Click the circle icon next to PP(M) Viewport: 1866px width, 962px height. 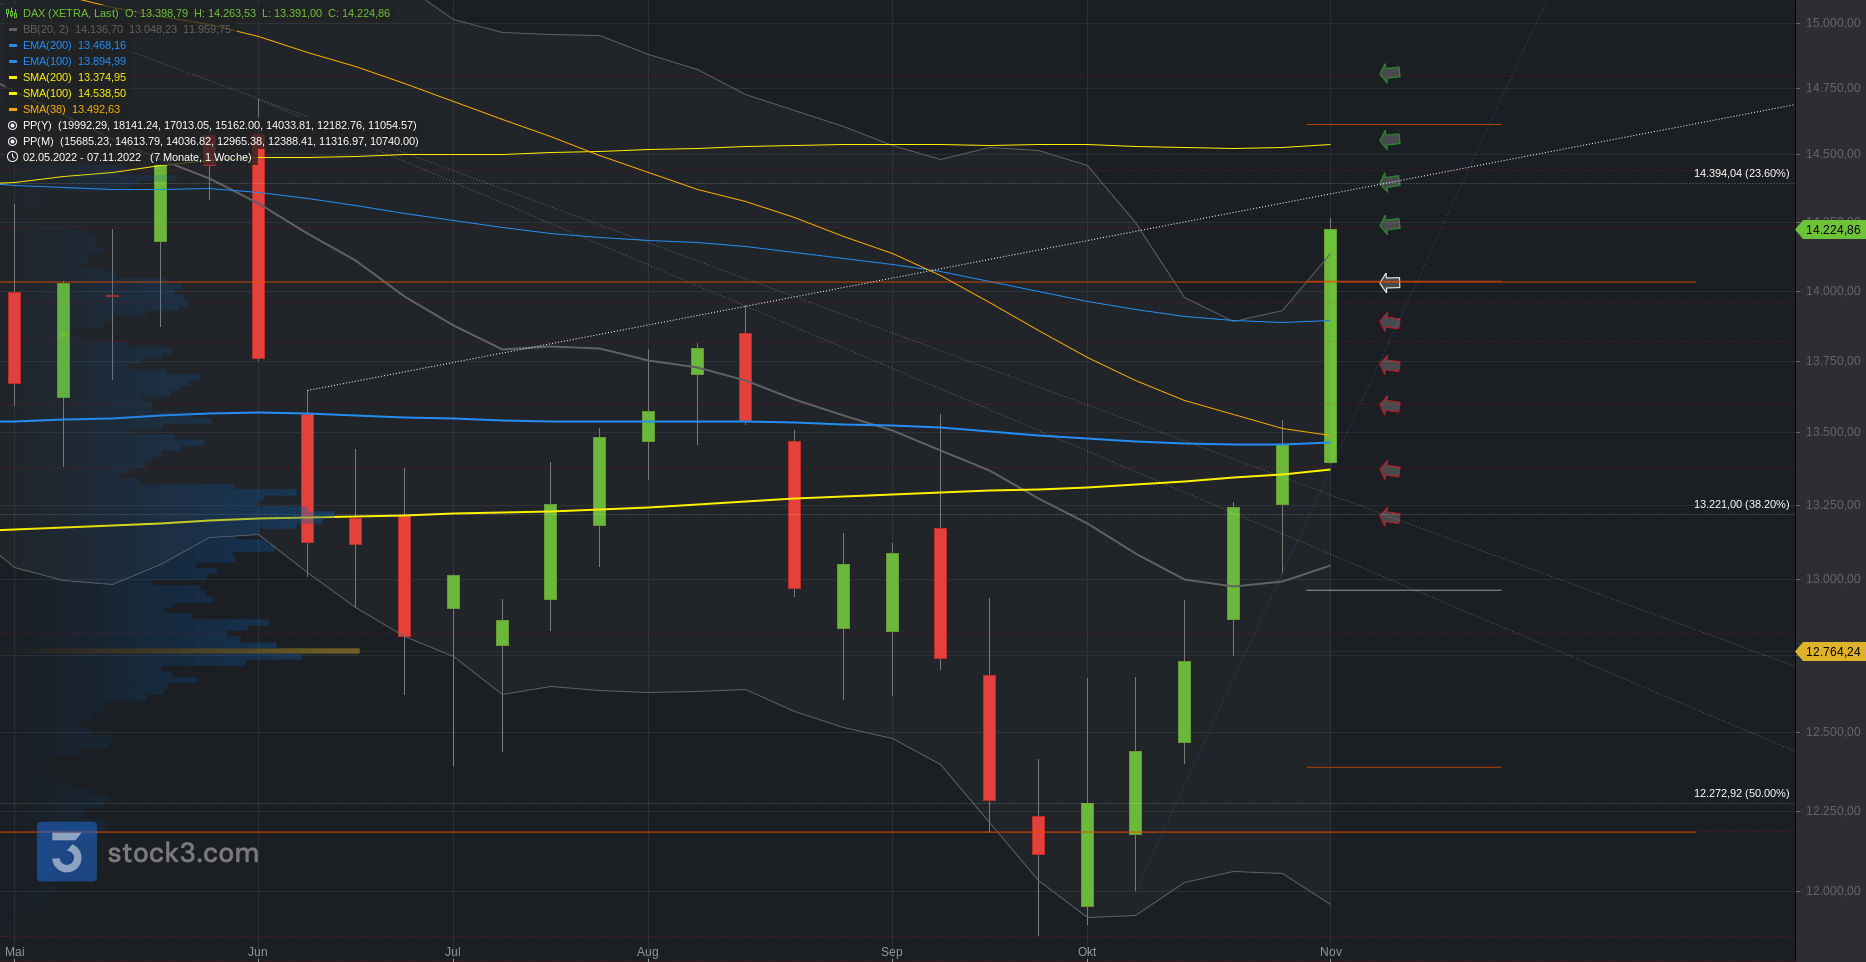click(13, 141)
